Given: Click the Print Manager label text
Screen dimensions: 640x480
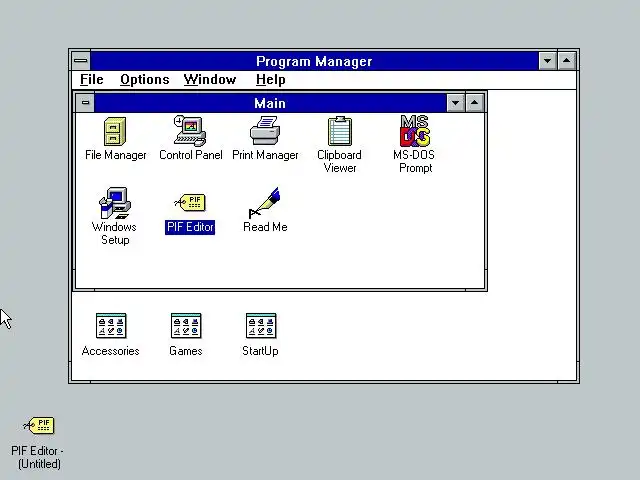Looking at the screenshot, I should [265, 155].
